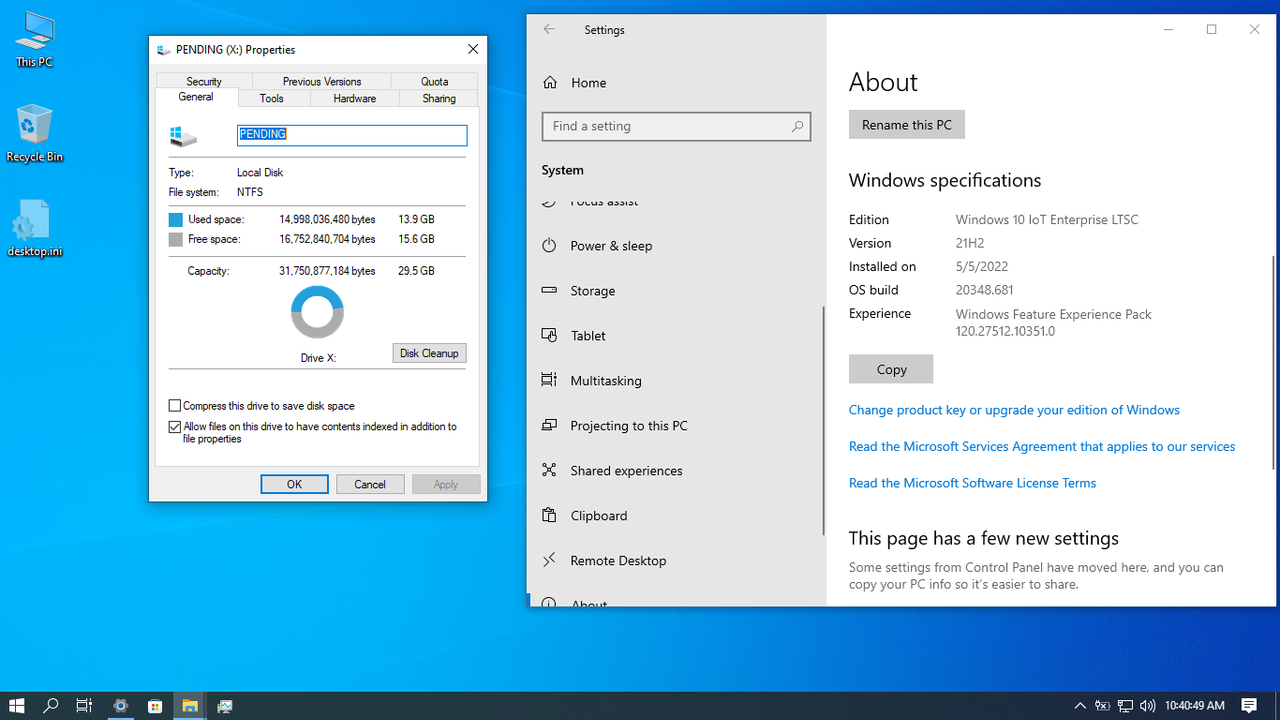Screen dimensions: 1280x720
Task: Click Settings sidebar scrollbar
Action: 824,420
